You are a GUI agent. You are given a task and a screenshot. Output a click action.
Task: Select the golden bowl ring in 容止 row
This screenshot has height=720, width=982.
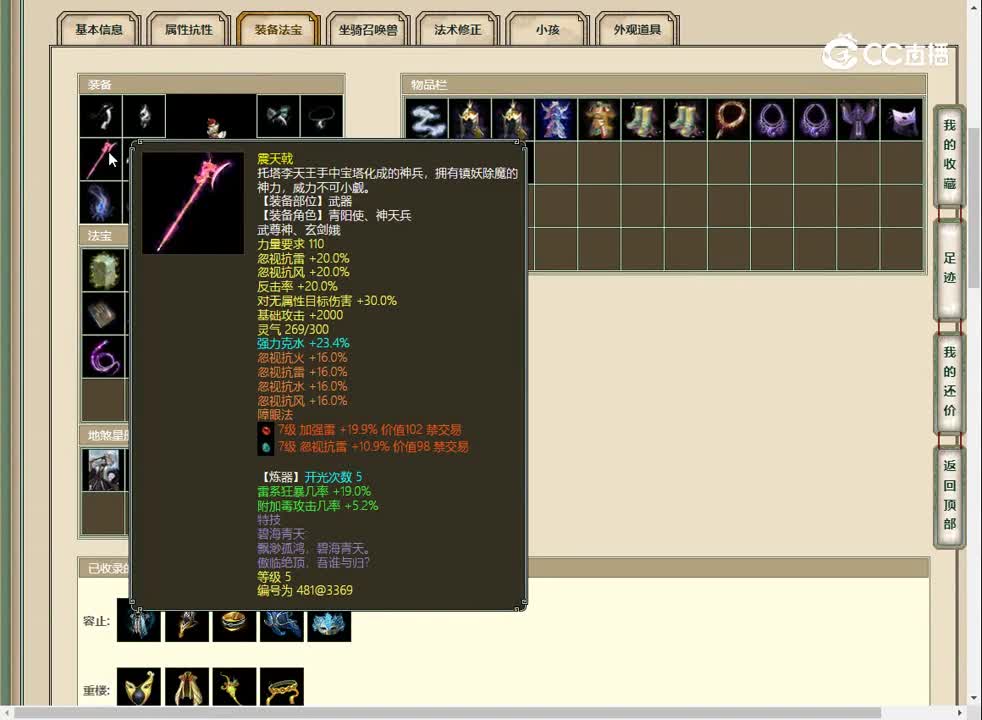234,625
